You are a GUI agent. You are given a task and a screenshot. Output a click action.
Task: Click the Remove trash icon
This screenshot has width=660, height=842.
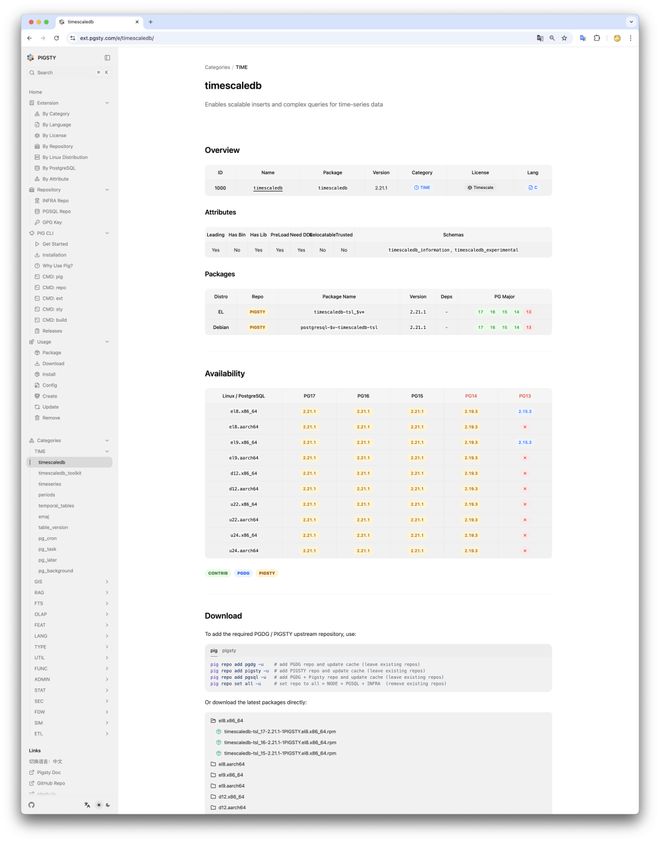[x=37, y=417]
